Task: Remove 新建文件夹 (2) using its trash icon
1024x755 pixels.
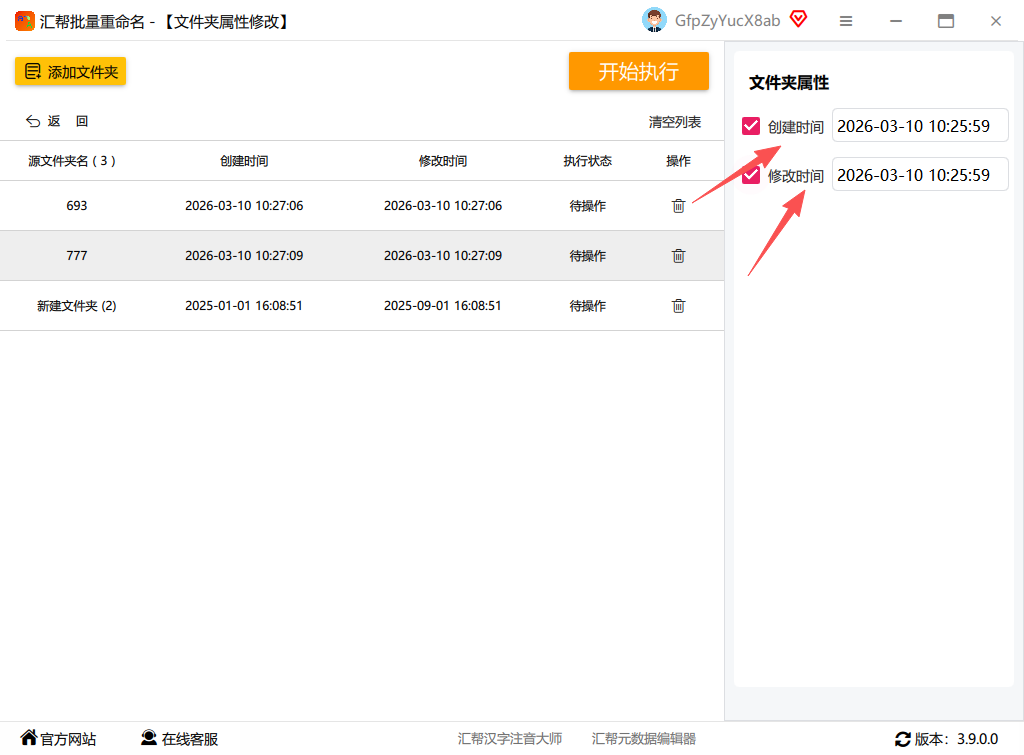Action: [679, 306]
